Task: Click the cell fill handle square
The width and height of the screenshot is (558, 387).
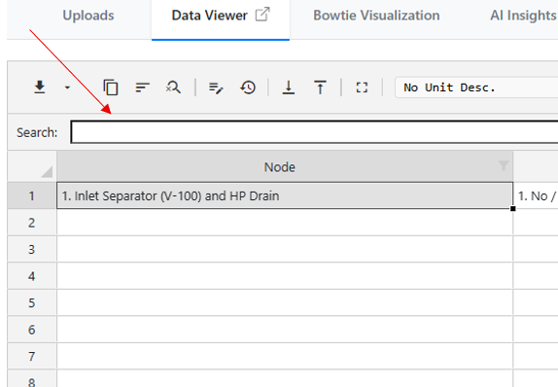Action: coord(513,209)
